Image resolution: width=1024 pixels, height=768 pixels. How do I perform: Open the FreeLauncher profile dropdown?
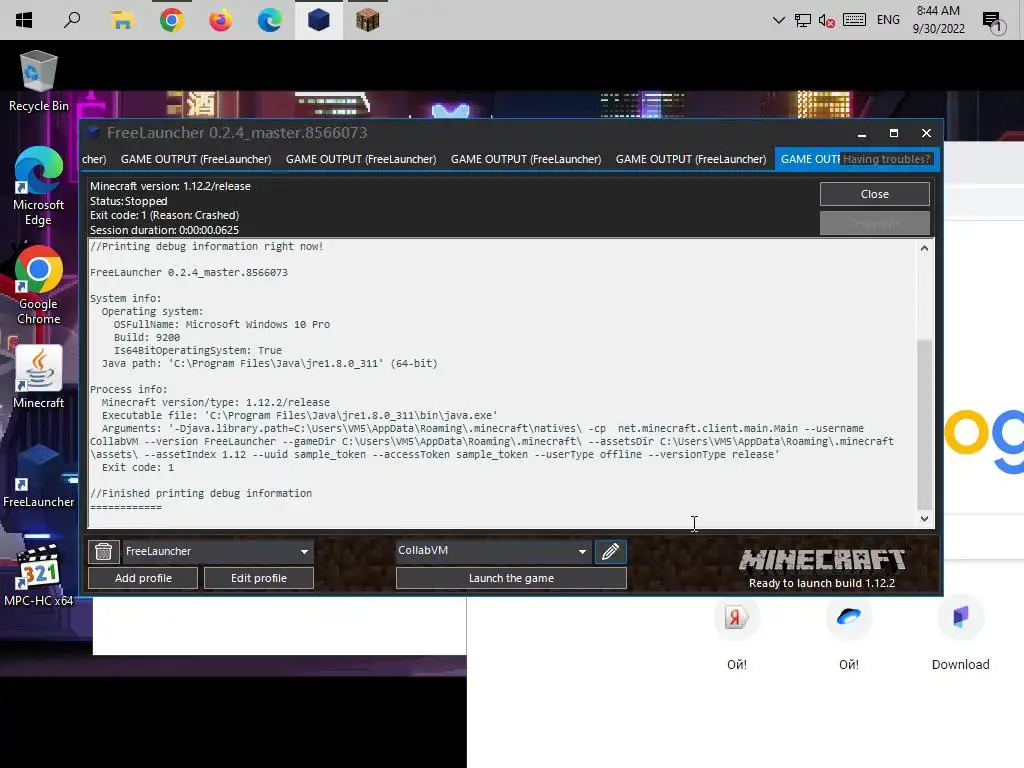218,552
